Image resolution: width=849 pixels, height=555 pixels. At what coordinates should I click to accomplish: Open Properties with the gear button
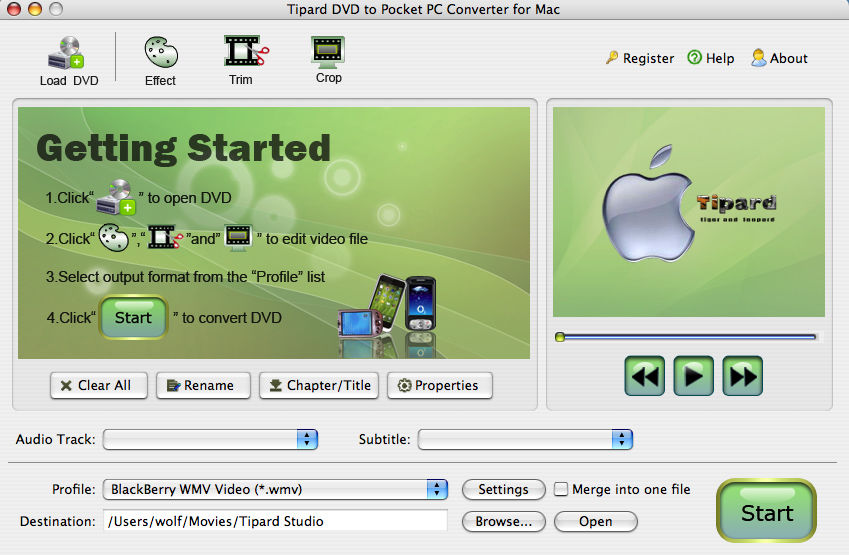pyautogui.click(x=440, y=386)
